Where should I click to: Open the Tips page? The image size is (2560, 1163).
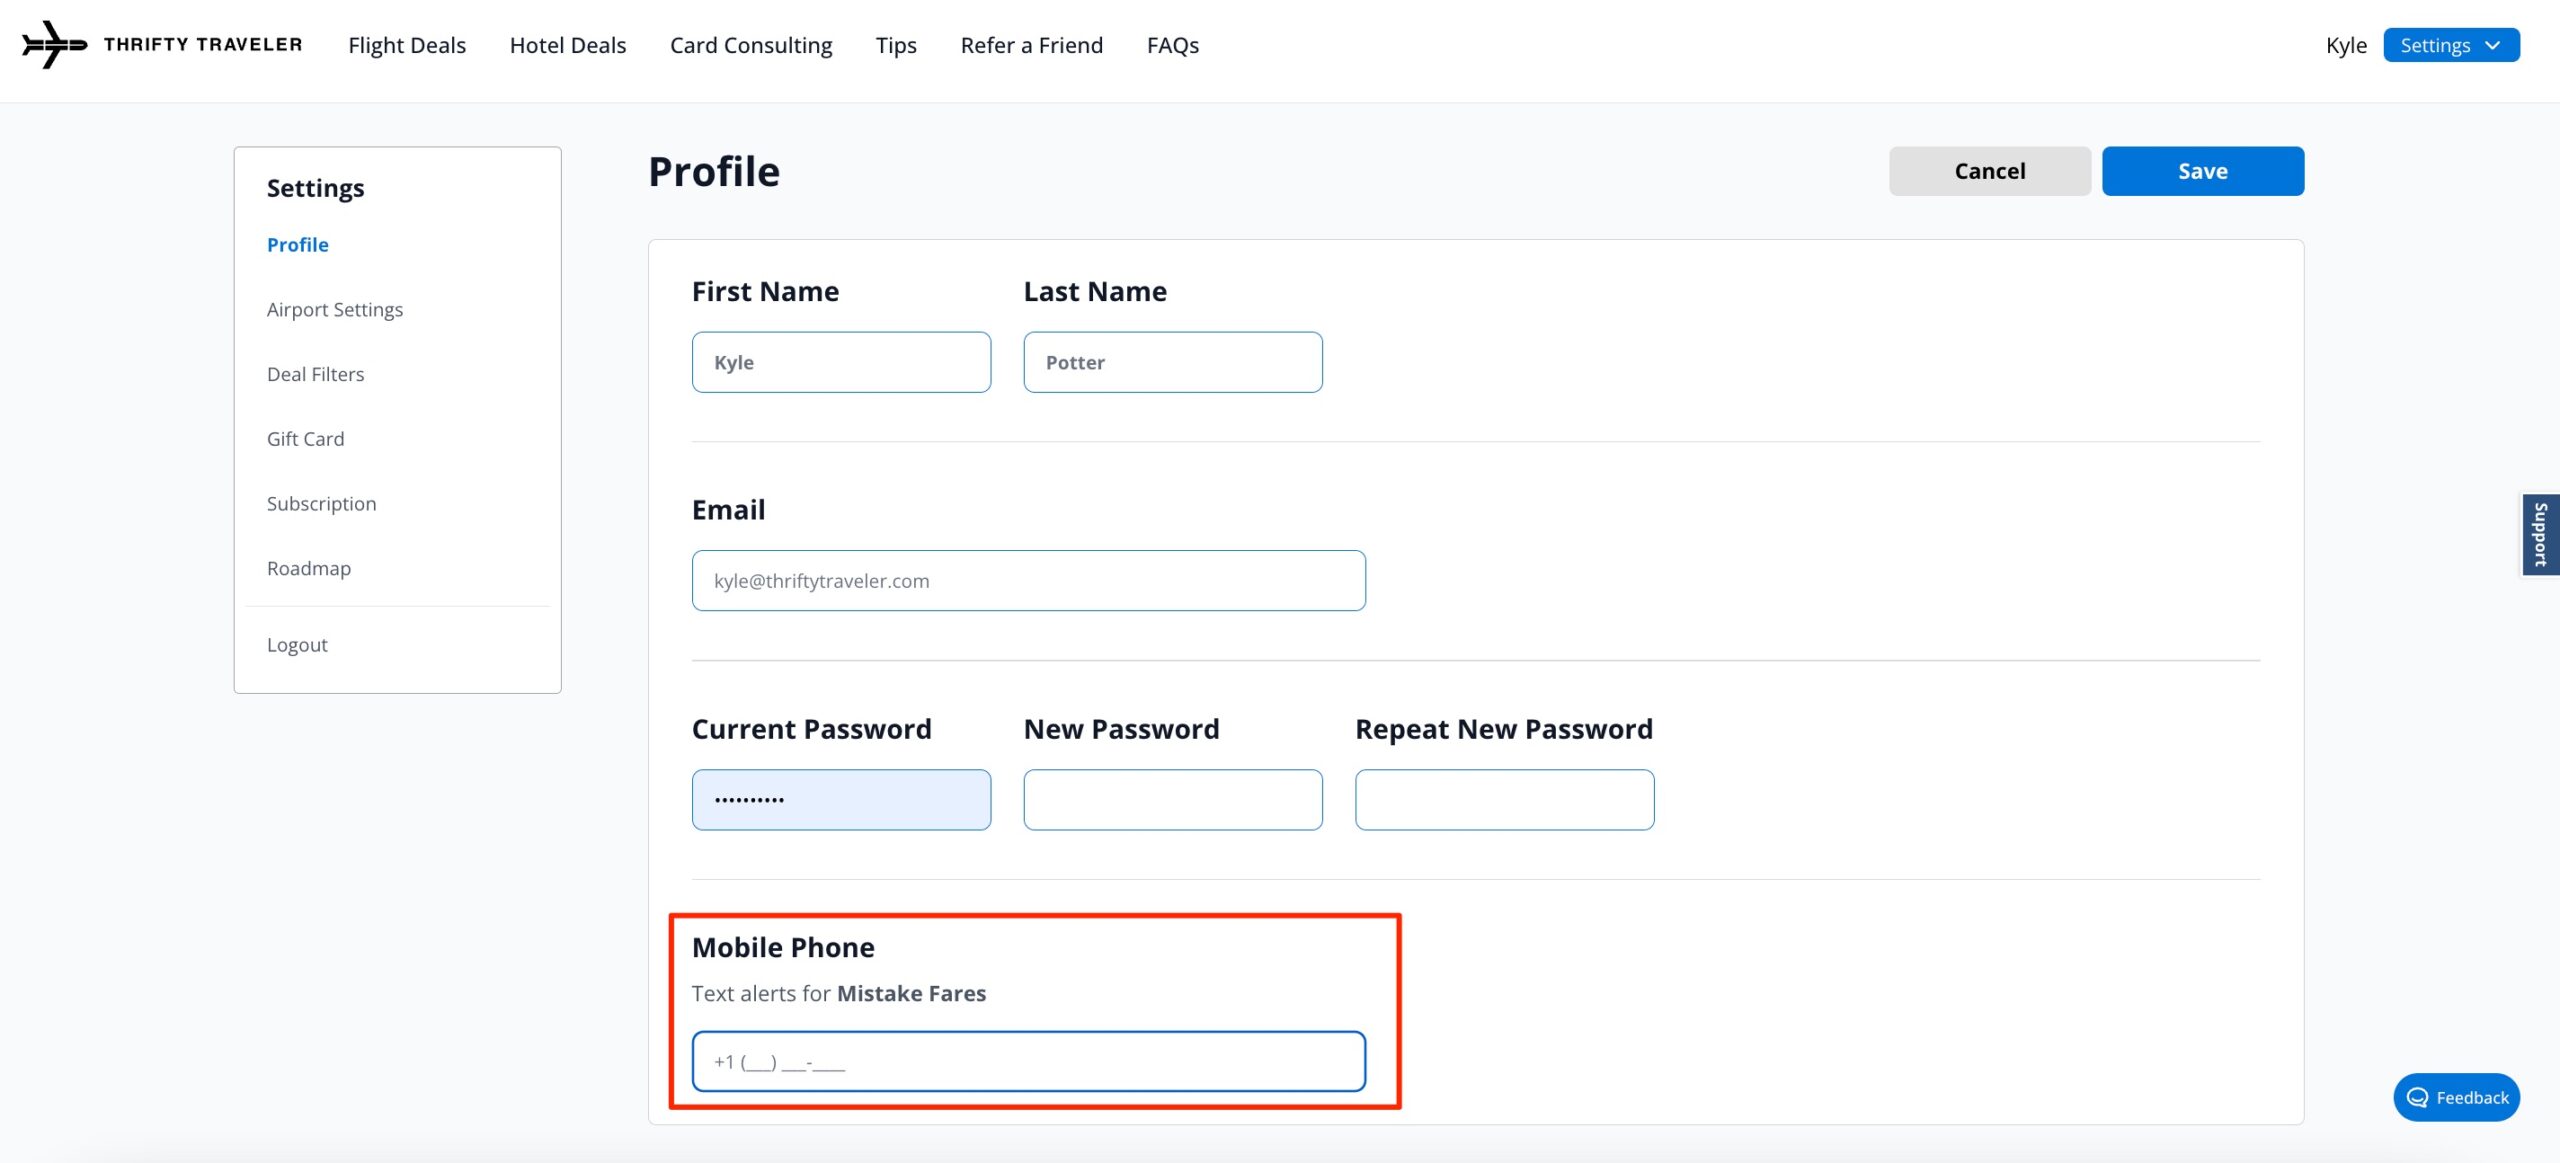coord(896,45)
